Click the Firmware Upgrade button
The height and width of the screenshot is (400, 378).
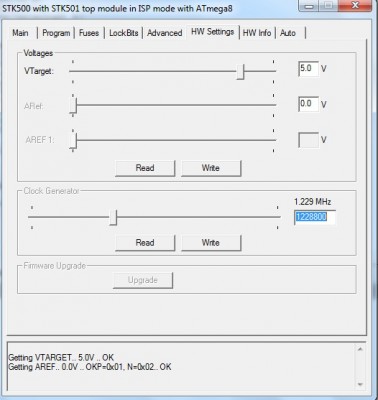[x=143, y=280]
